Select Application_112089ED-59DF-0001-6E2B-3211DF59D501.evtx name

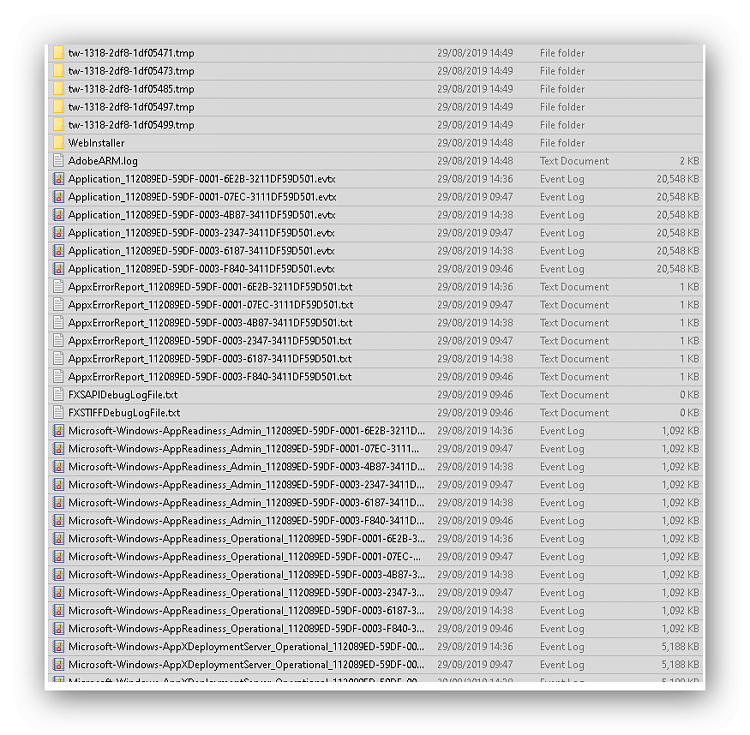[201, 179]
